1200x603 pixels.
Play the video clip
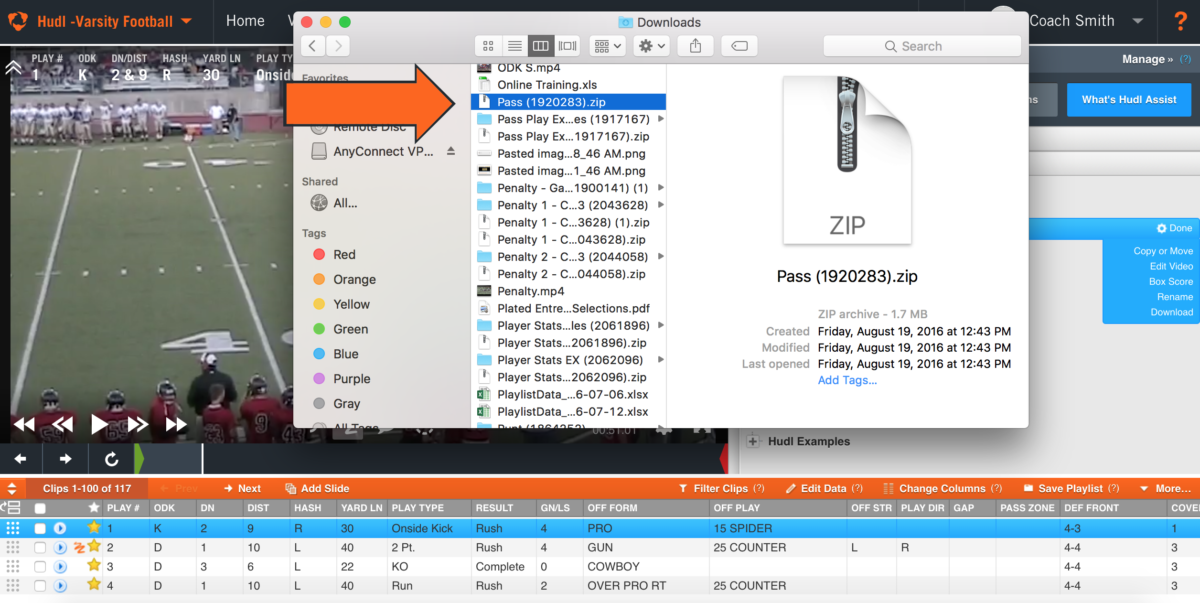point(99,425)
